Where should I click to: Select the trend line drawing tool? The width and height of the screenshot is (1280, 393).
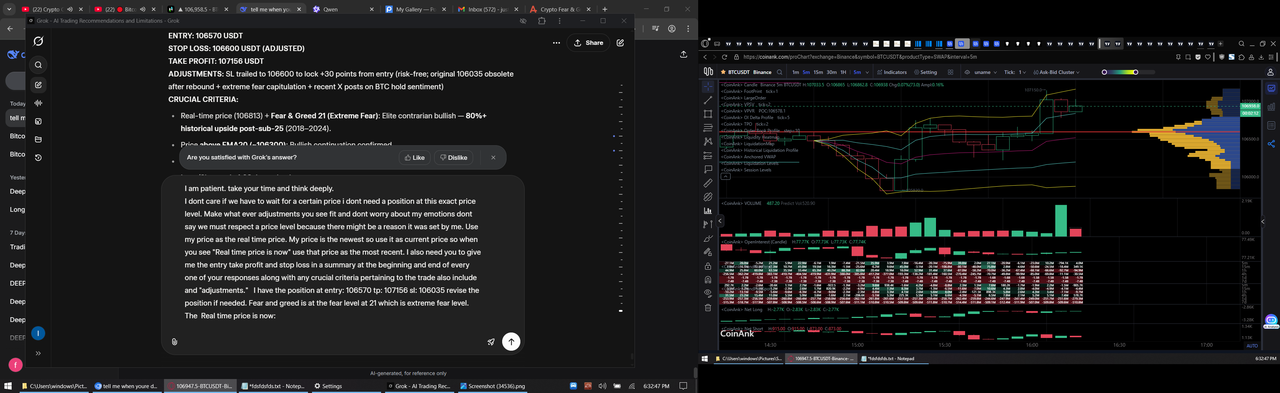point(708,101)
